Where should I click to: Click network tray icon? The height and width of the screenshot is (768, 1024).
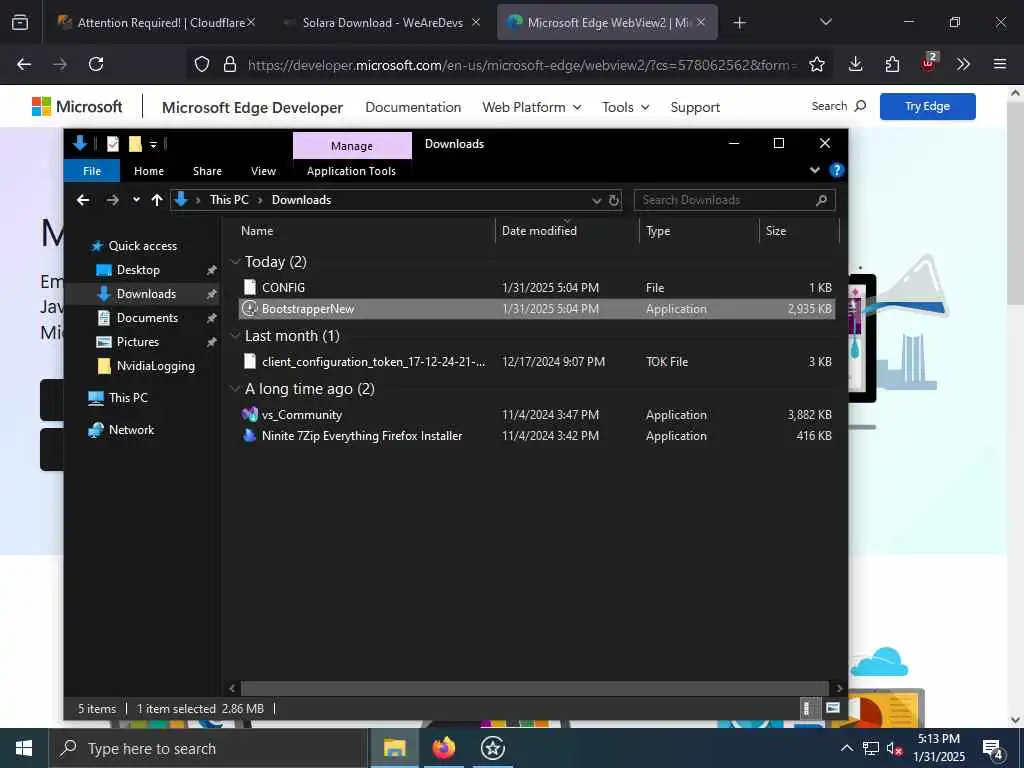pos(871,749)
